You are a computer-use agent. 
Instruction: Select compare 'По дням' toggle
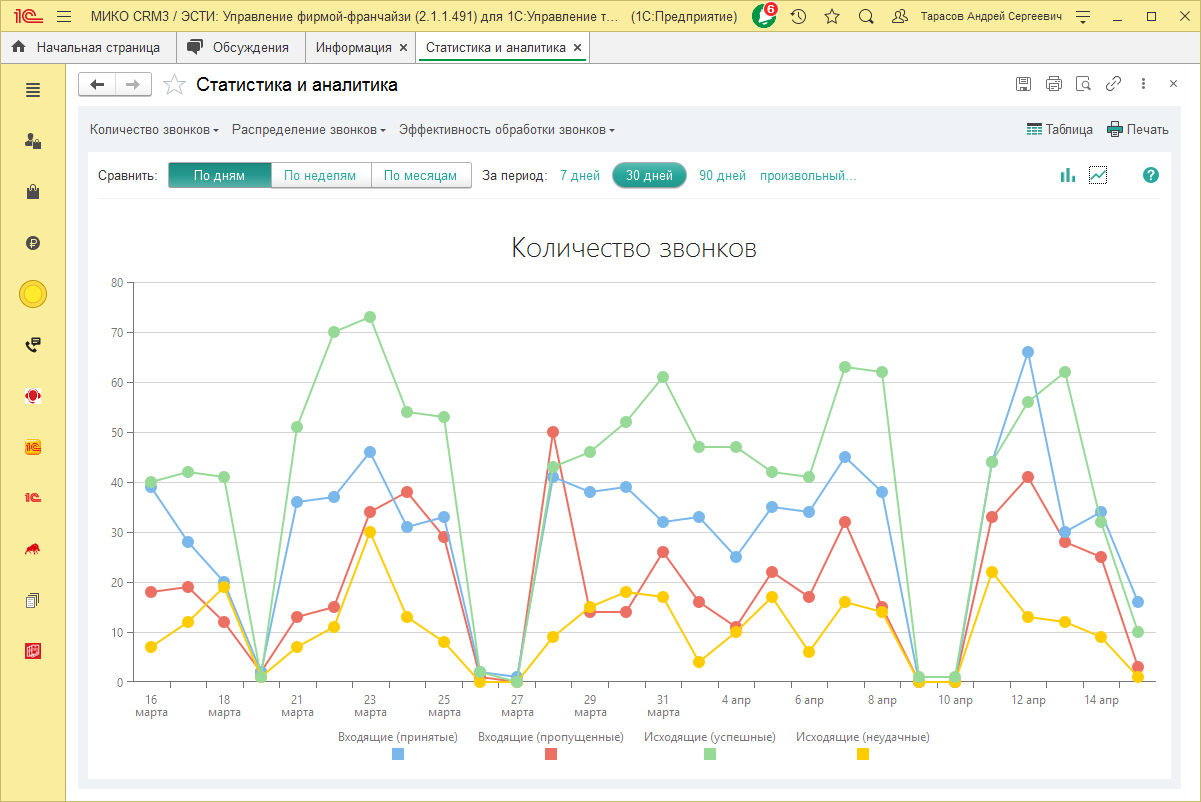click(x=220, y=175)
